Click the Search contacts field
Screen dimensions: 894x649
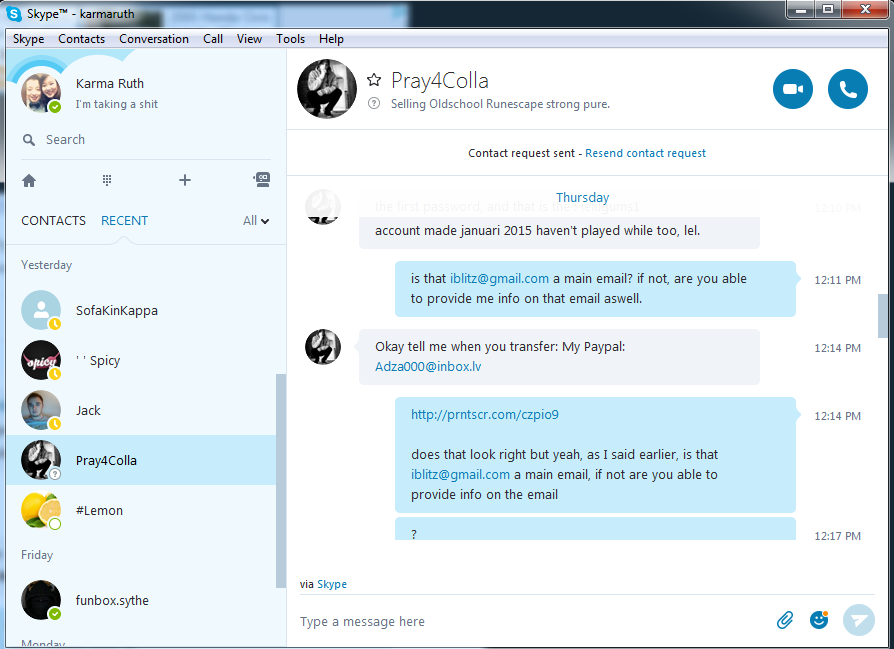[146, 140]
